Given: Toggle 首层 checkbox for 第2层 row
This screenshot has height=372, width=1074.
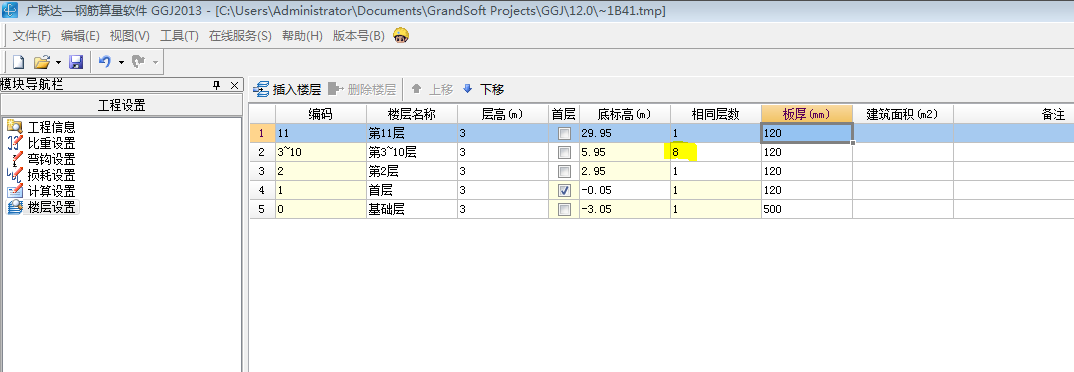Looking at the screenshot, I should [564, 172].
